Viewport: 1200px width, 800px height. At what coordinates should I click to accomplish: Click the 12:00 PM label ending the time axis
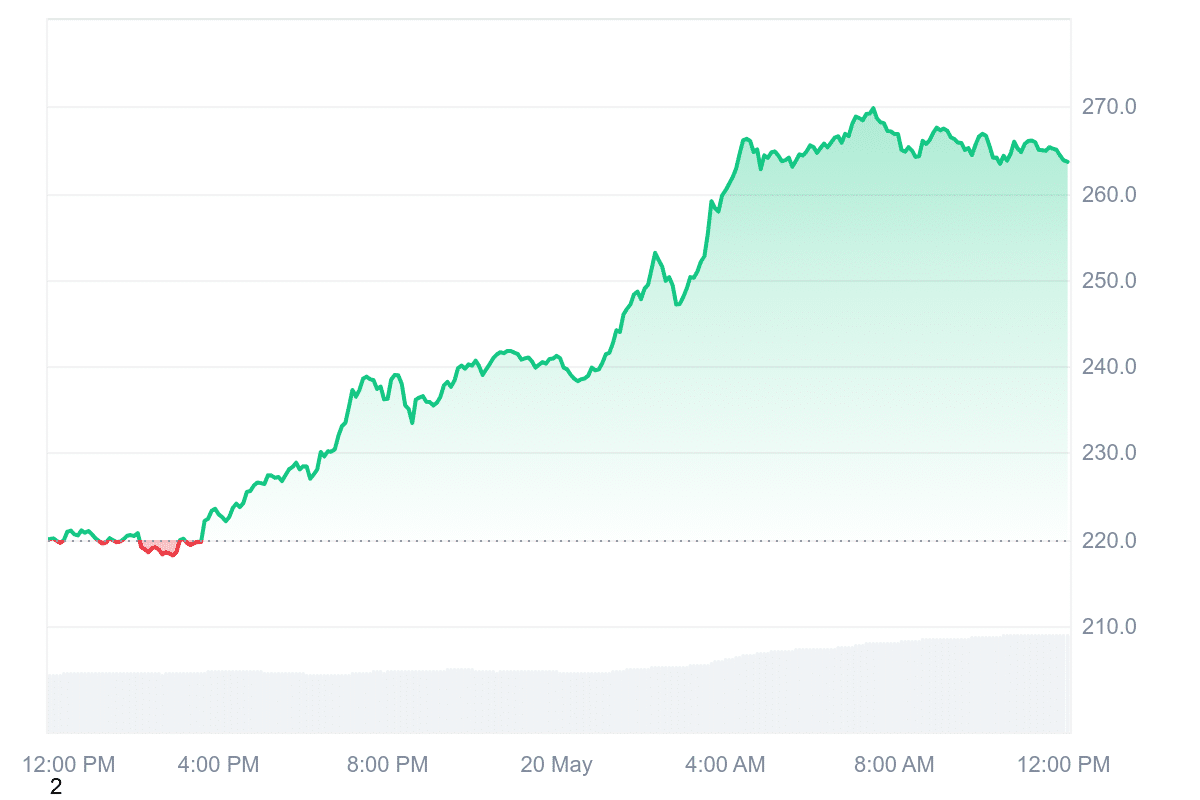click(x=1064, y=765)
